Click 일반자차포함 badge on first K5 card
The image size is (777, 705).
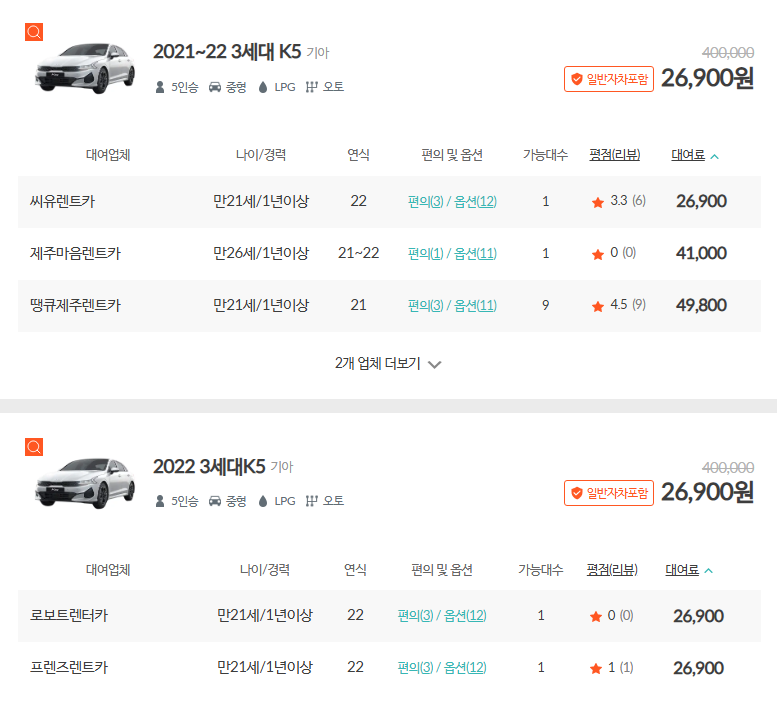(x=609, y=79)
